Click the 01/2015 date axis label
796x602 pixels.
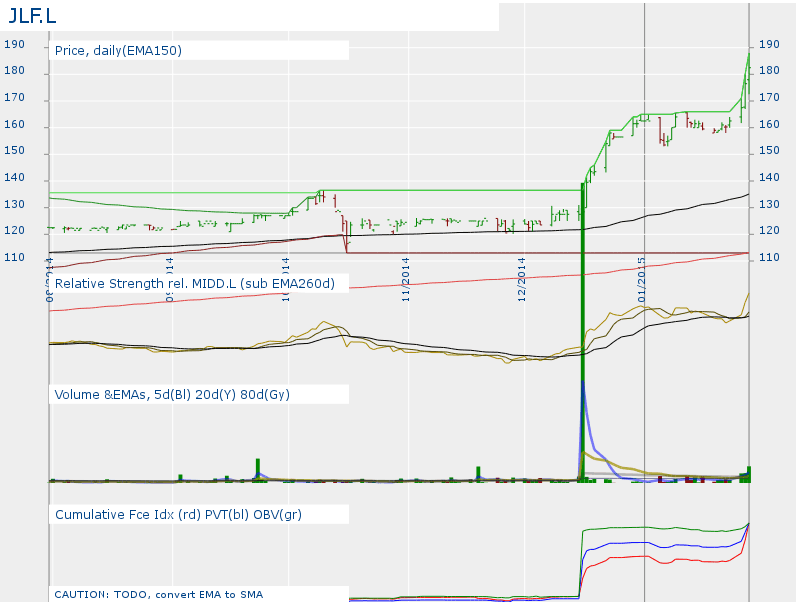coord(642,280)
